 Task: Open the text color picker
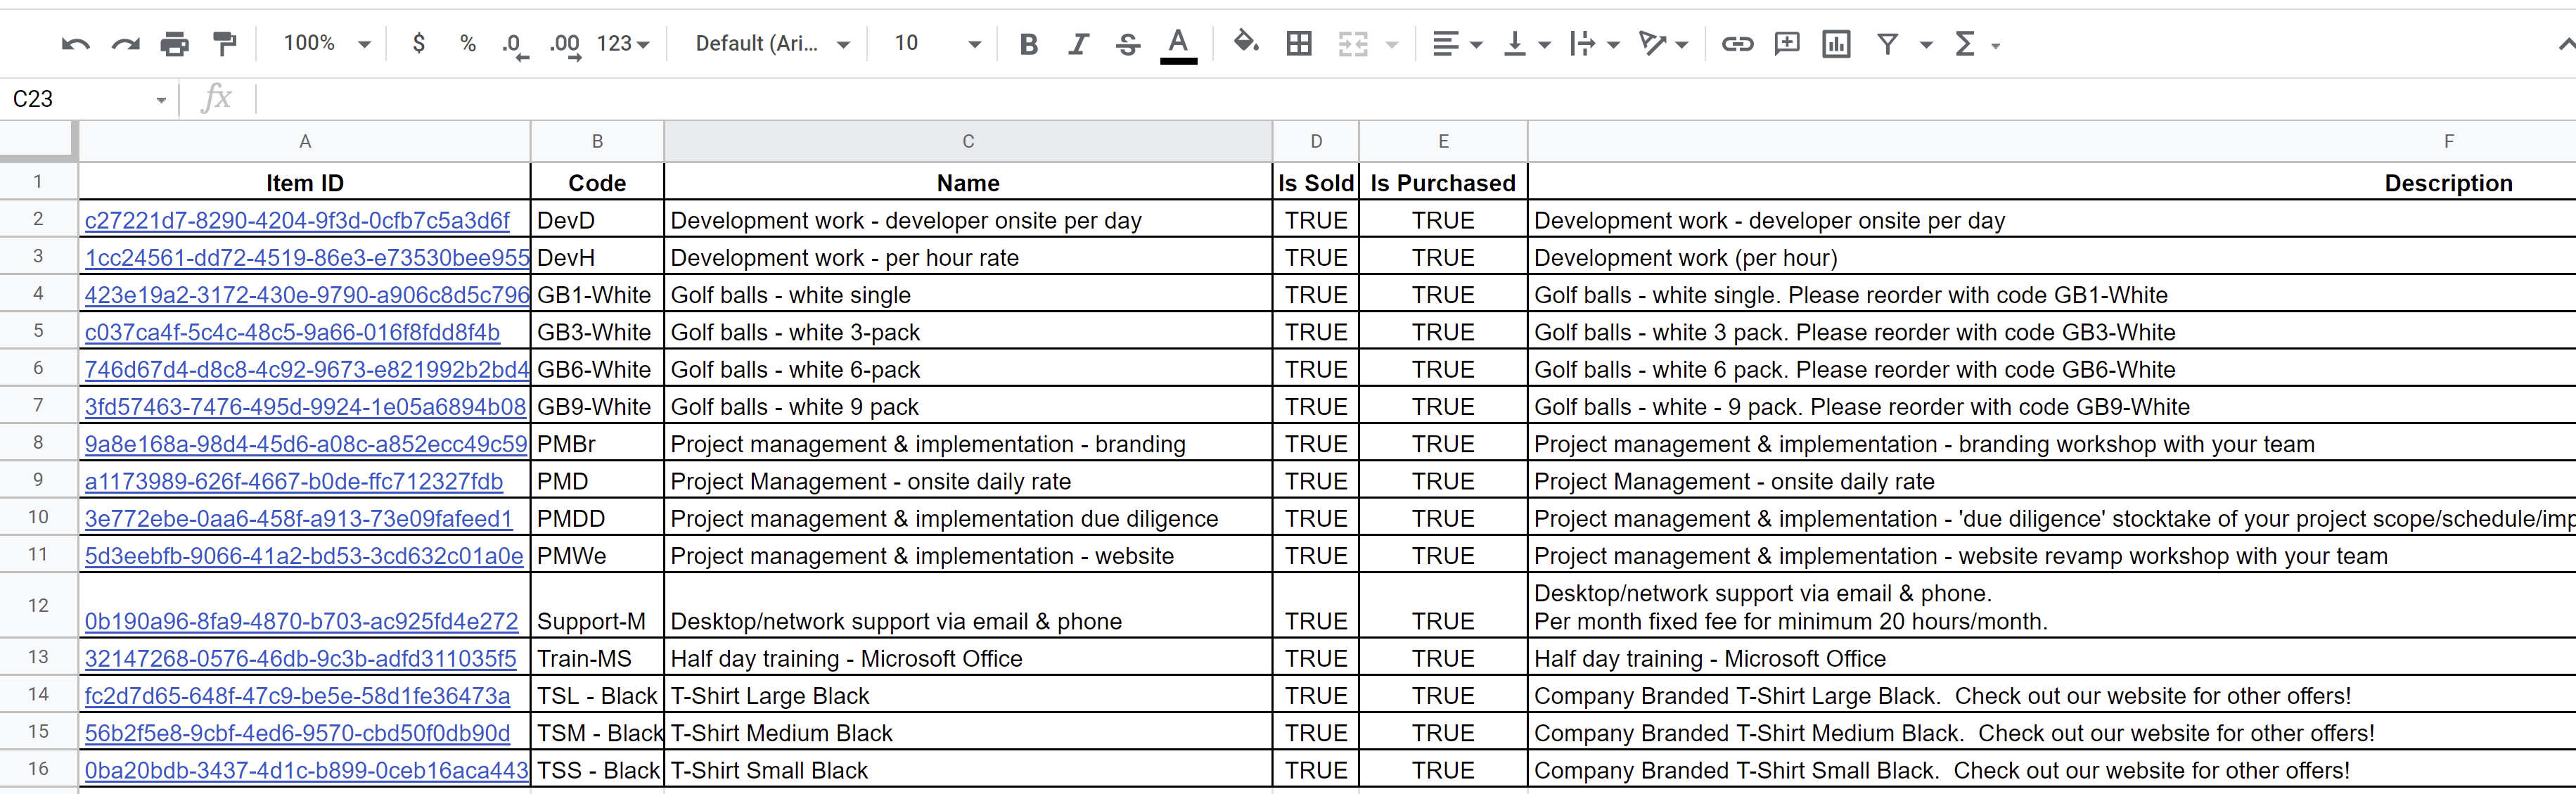(x=1179, y=45)
